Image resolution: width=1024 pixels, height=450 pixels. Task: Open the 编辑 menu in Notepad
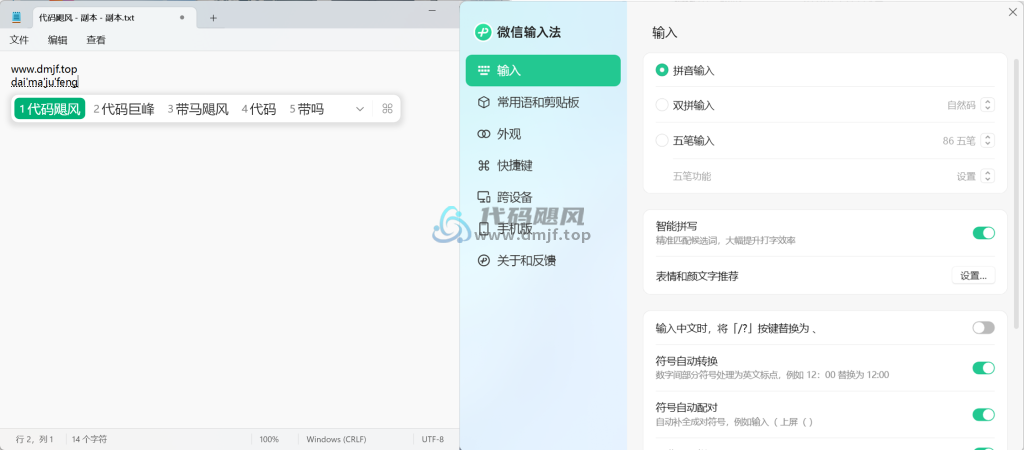coord(57,40)
